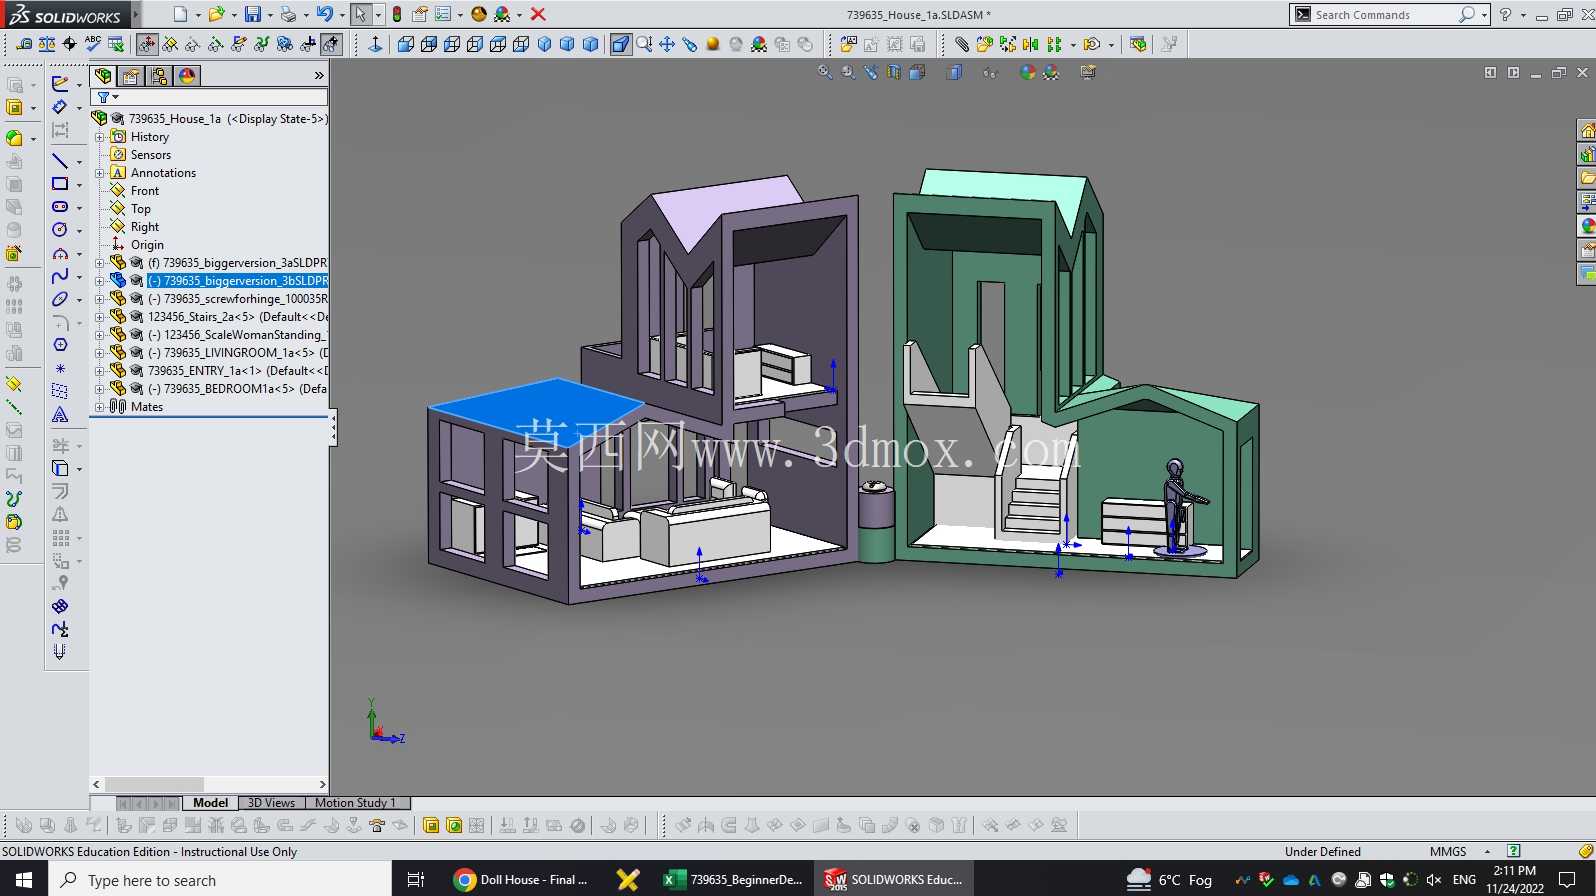Toggle the Section View button
1596x896 pixels.
[894, 72]
